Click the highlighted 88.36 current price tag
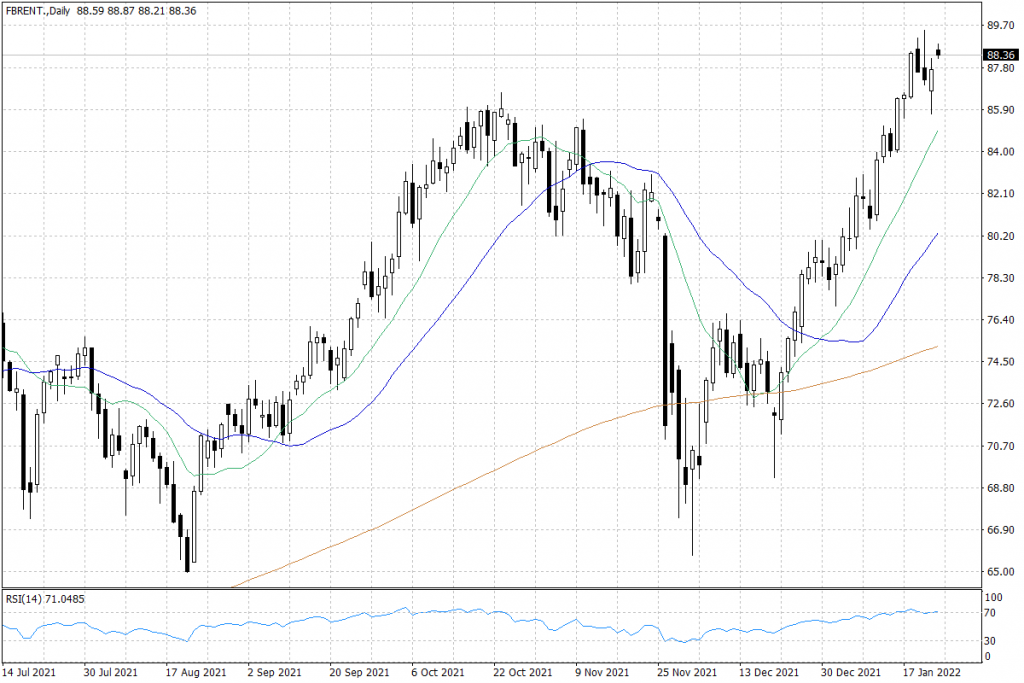Viewport: 1024px width, 683px height. (x=1000, y=55)
